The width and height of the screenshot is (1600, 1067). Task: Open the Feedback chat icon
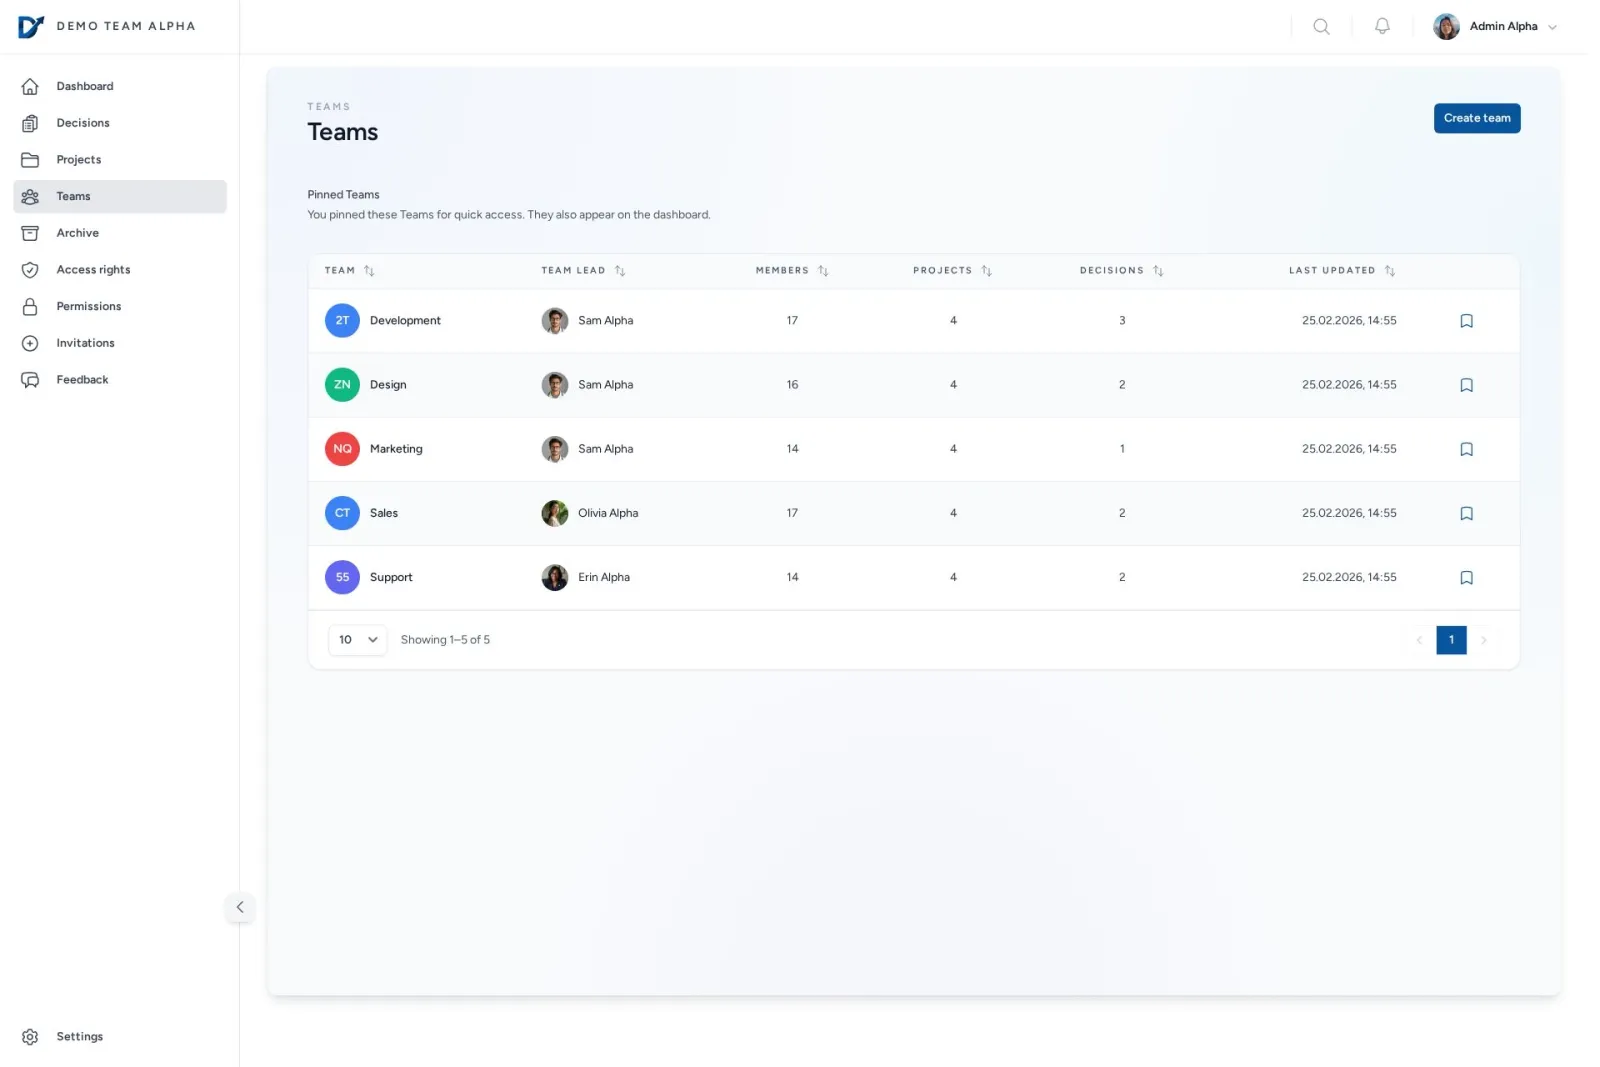30,379
